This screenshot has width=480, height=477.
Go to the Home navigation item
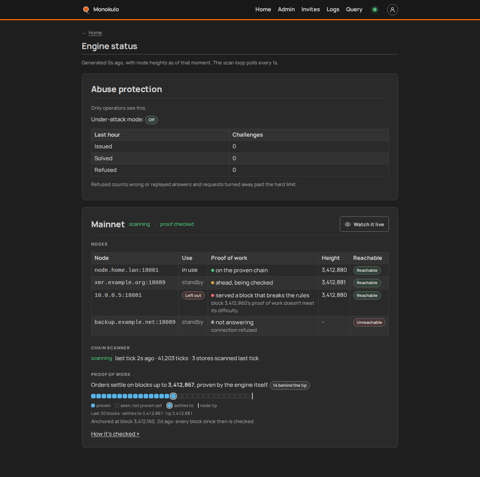tap(263, 10)
